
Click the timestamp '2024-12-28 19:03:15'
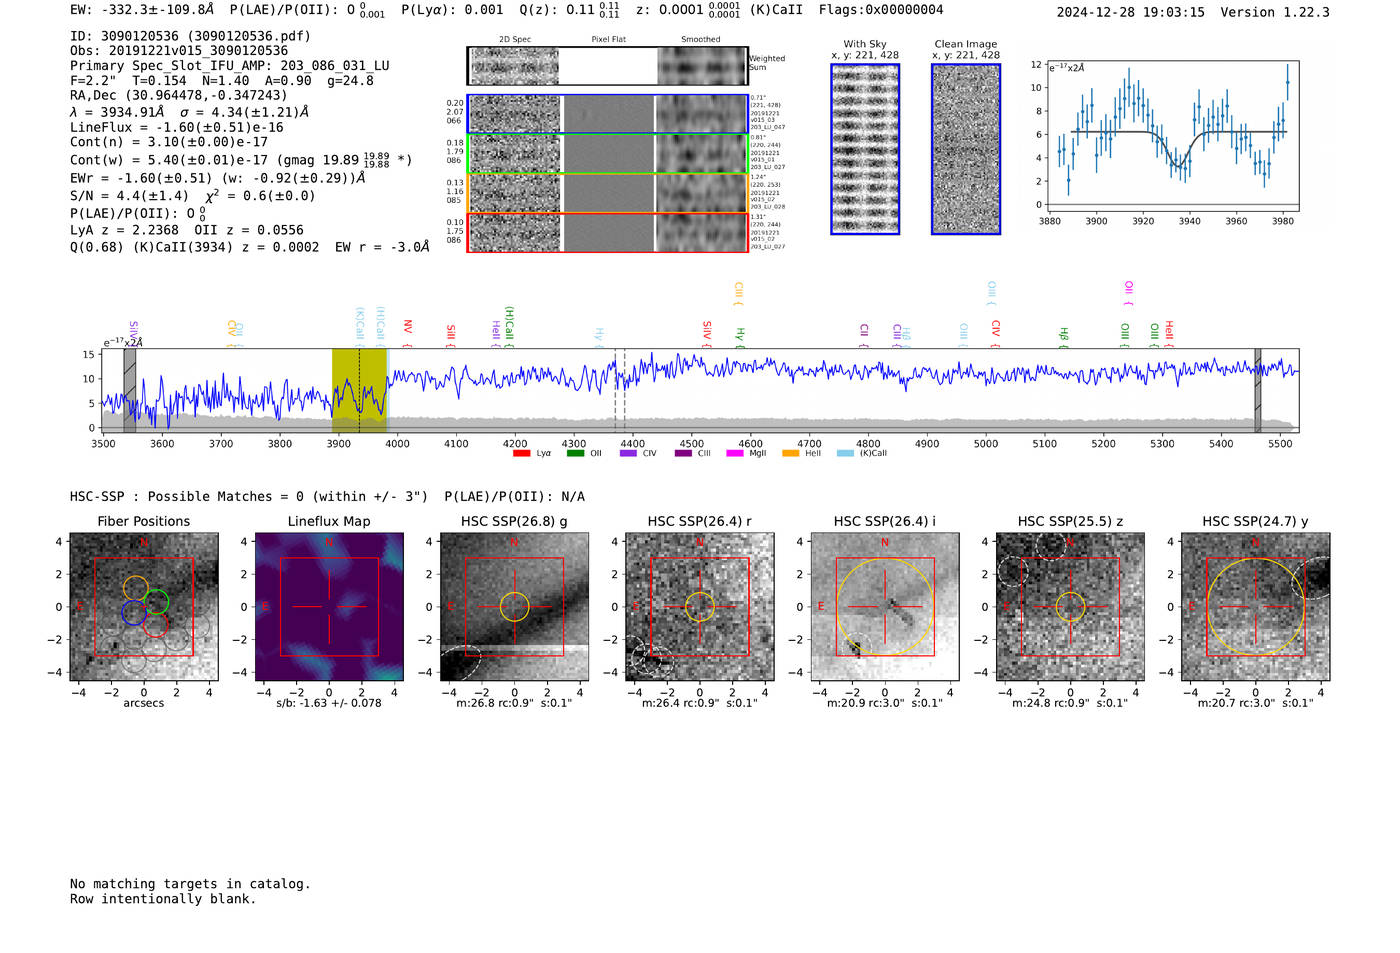click(1131, 13)
